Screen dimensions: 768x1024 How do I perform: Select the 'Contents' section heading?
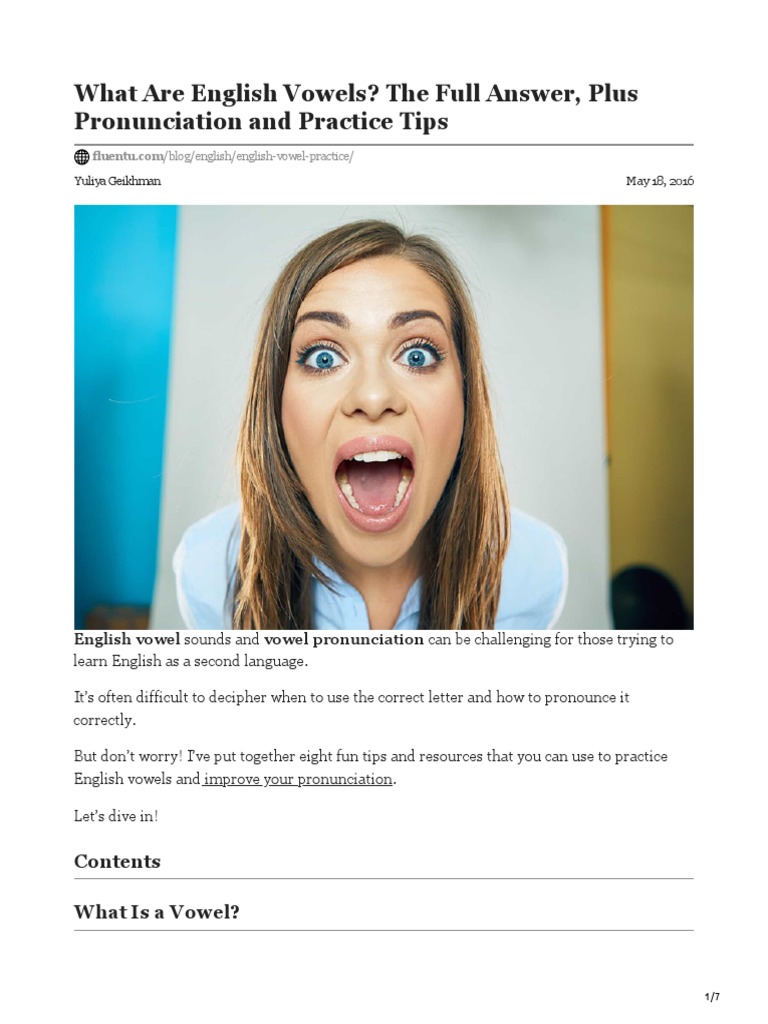(x=118, y=861)
